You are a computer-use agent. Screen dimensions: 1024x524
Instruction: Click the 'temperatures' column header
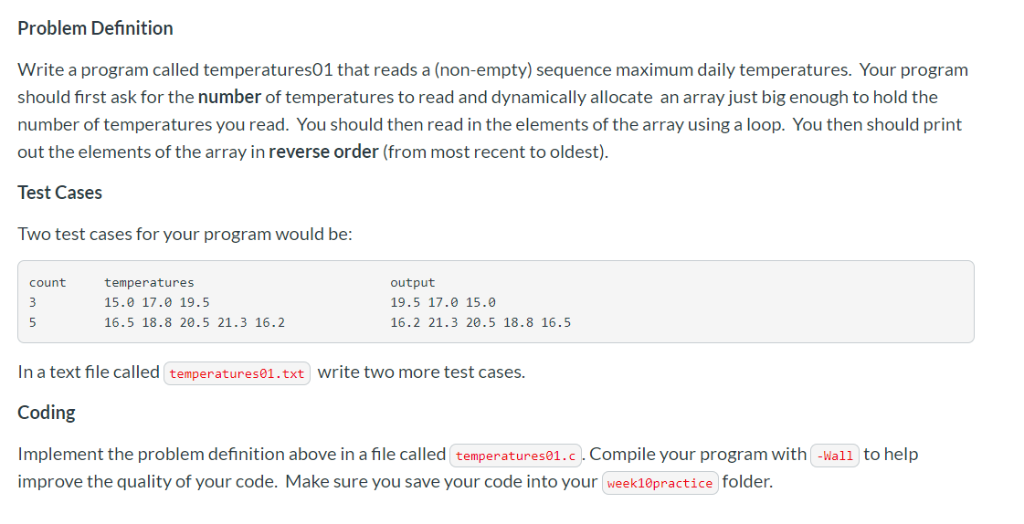(149, 283)
